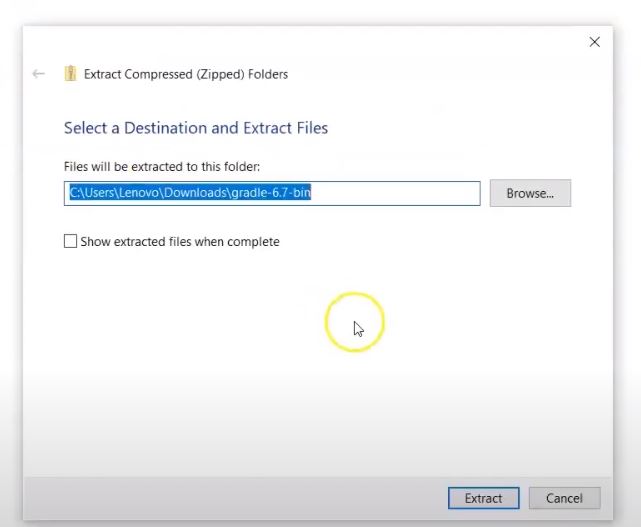Close the dialog with the X button
The height and width of the screenshot is (527, 641).
(x=594, y=42)
